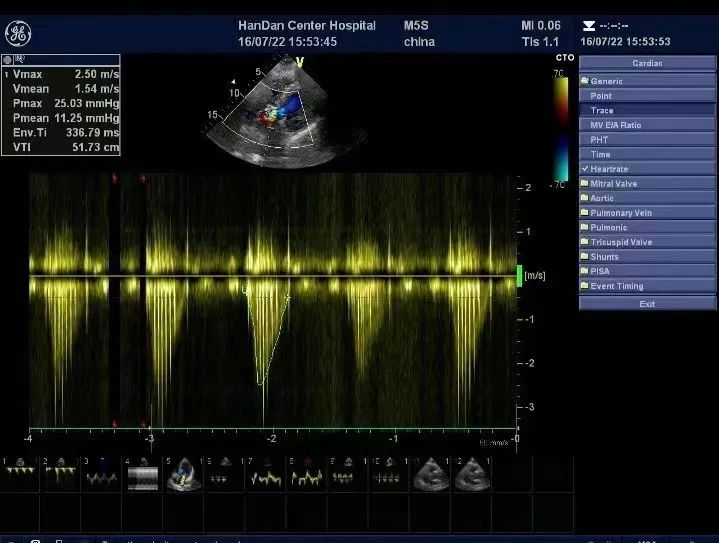Click the round icon atop measurement results box
Viewport: 719px width, 543px height.
click(7, 59)
